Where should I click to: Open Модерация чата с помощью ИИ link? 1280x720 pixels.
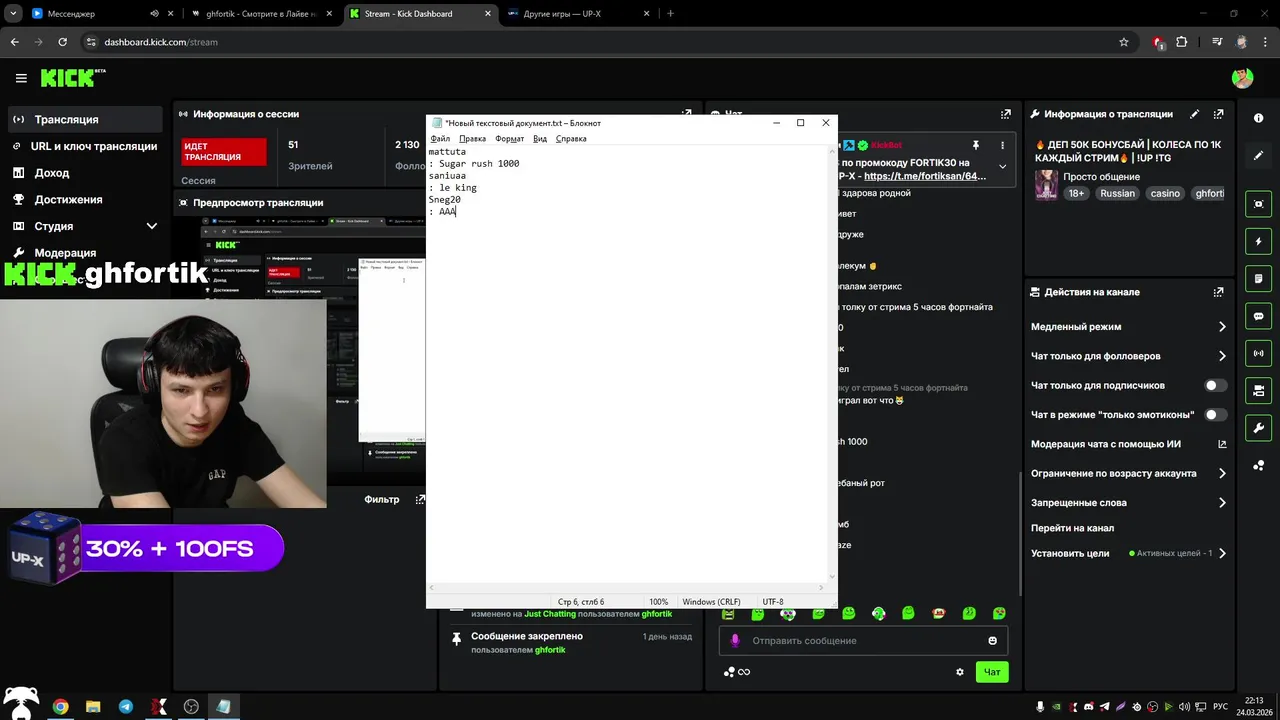pos(1128,444)
